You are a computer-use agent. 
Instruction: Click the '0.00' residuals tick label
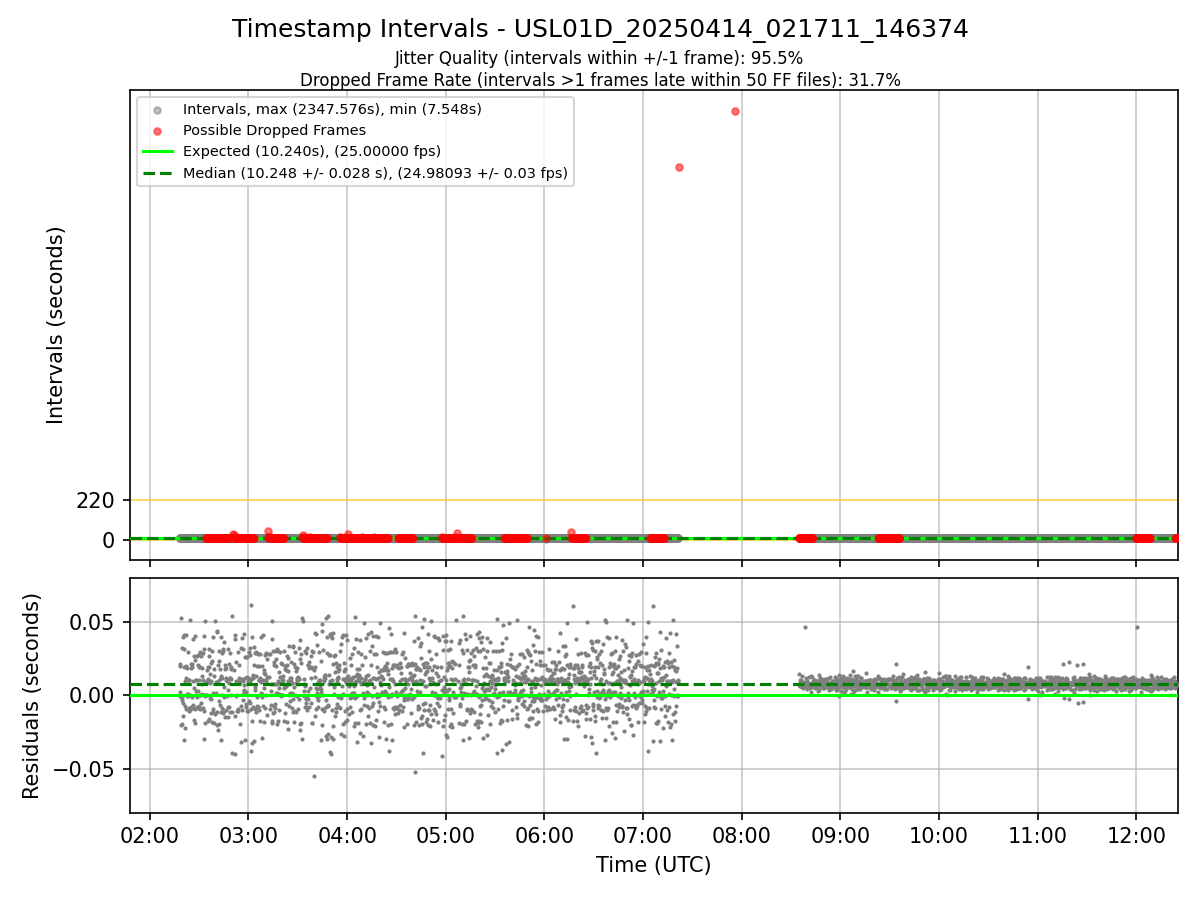pos(92,696)
